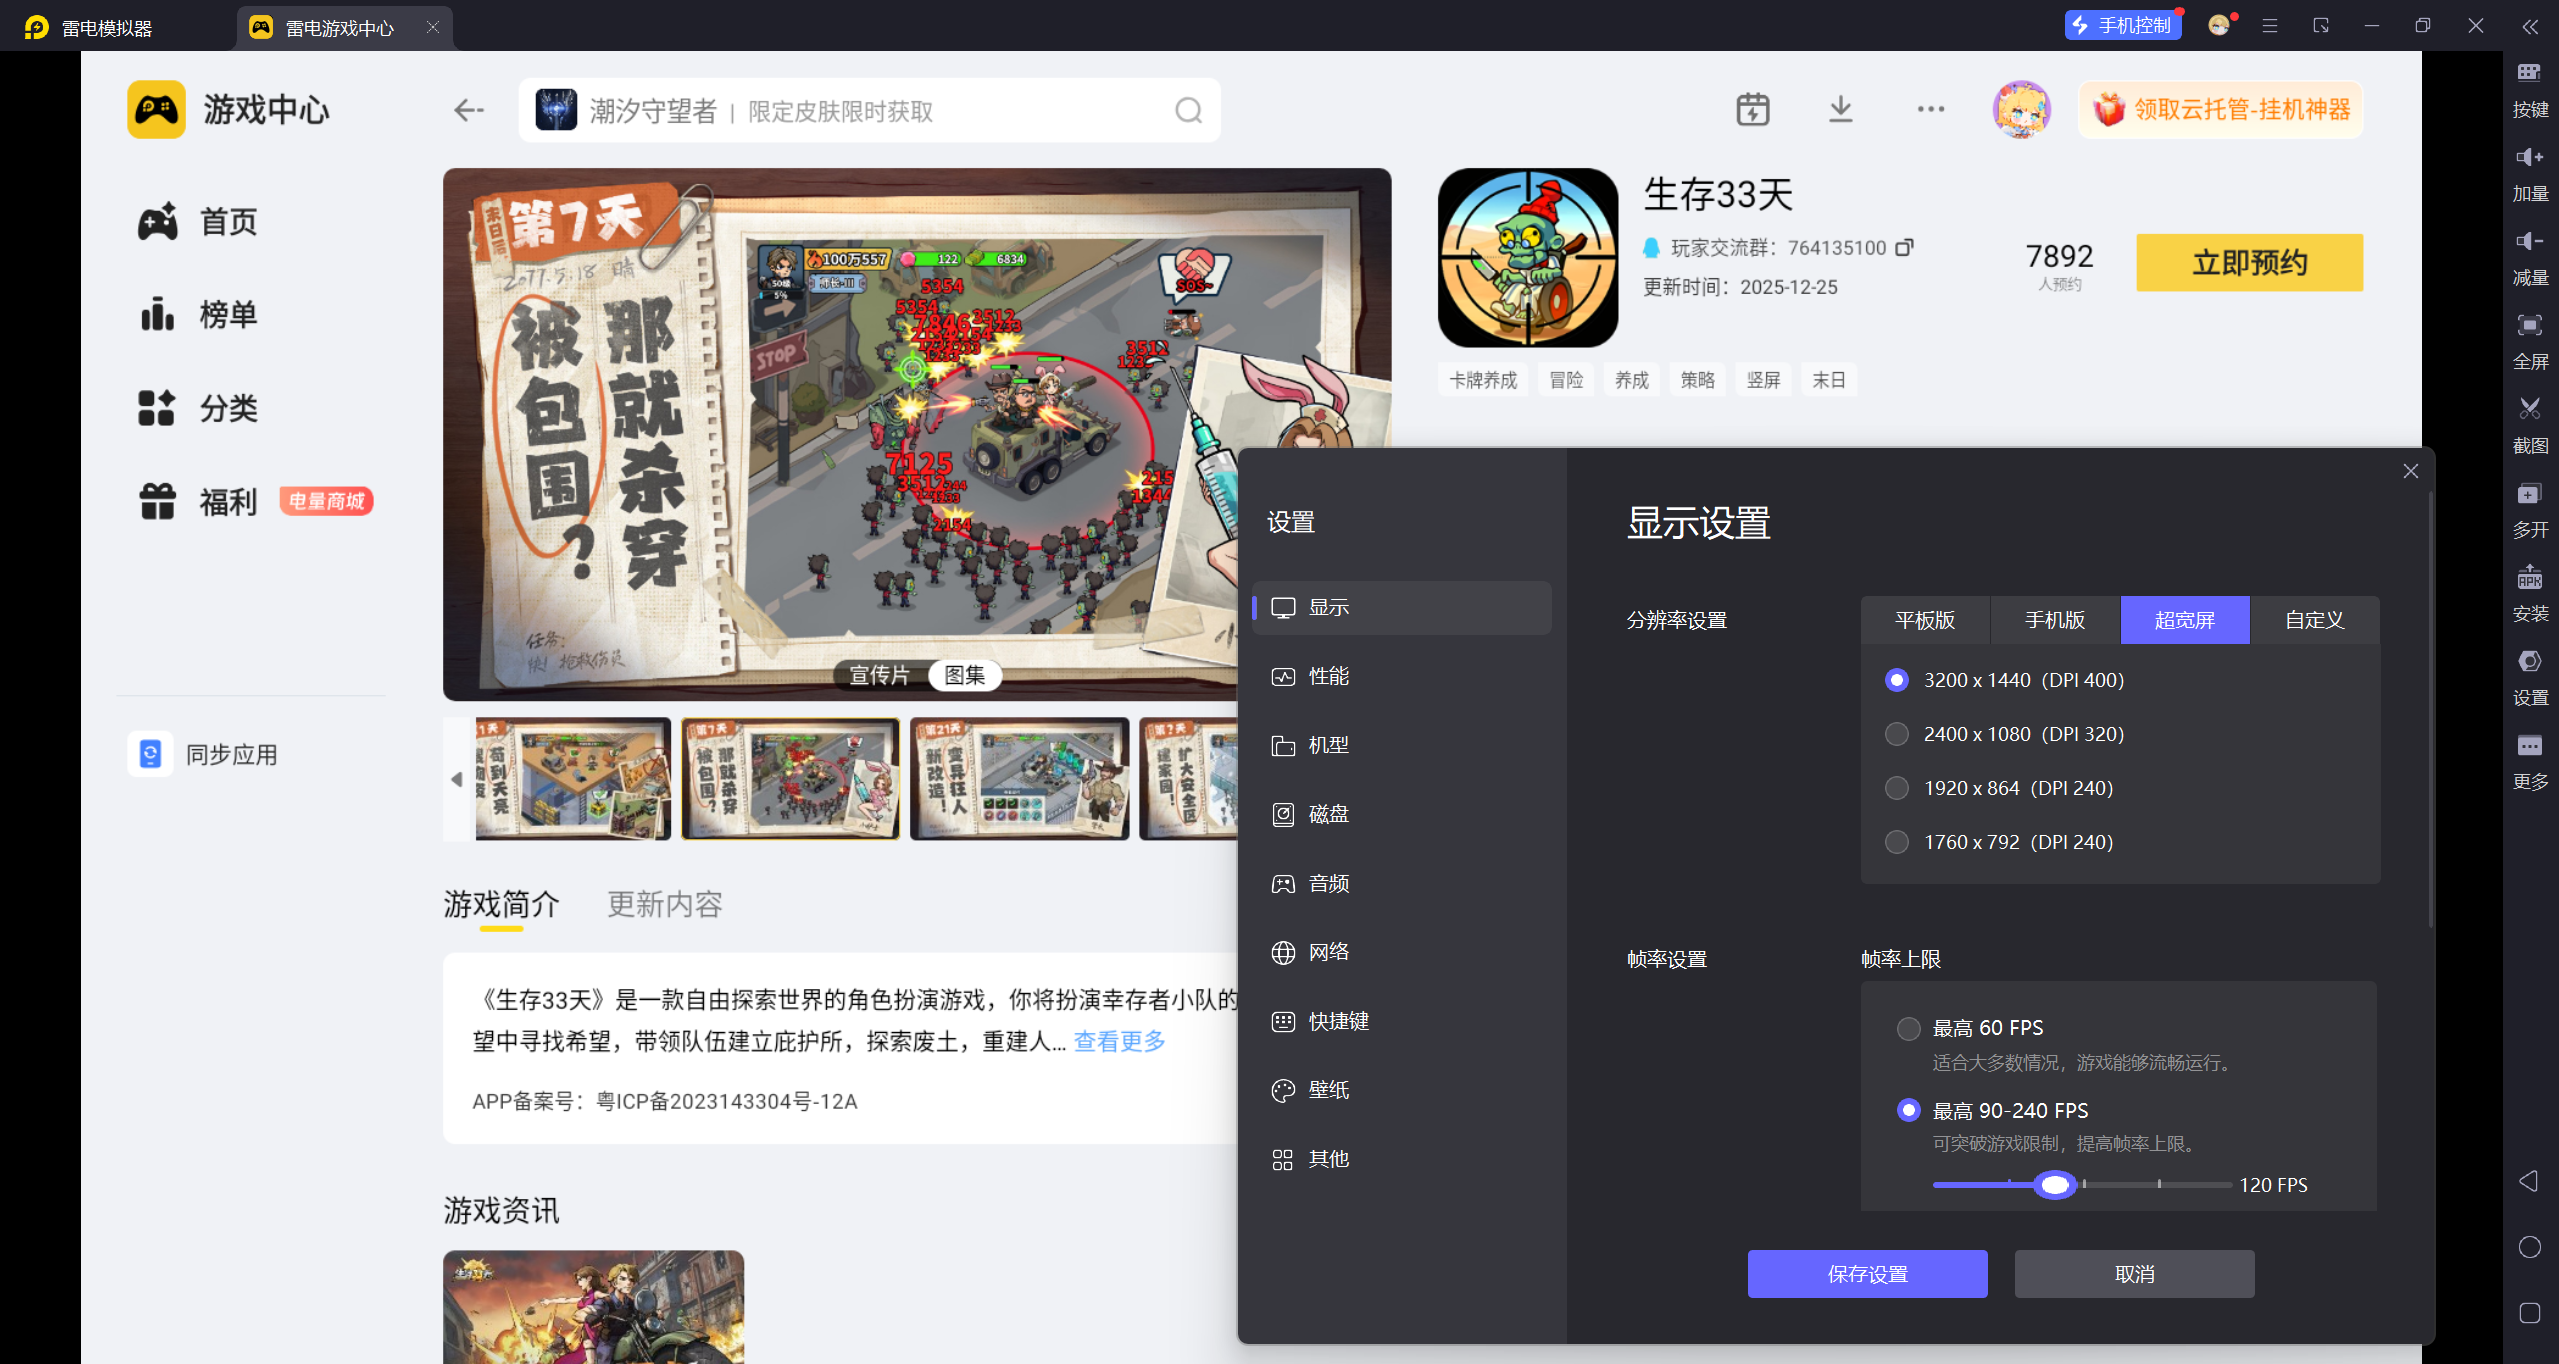Image resolution: width=2559 pixels, height=1364 pixels.
Task: Click the volume up icon
Action: coord(2529,157)
